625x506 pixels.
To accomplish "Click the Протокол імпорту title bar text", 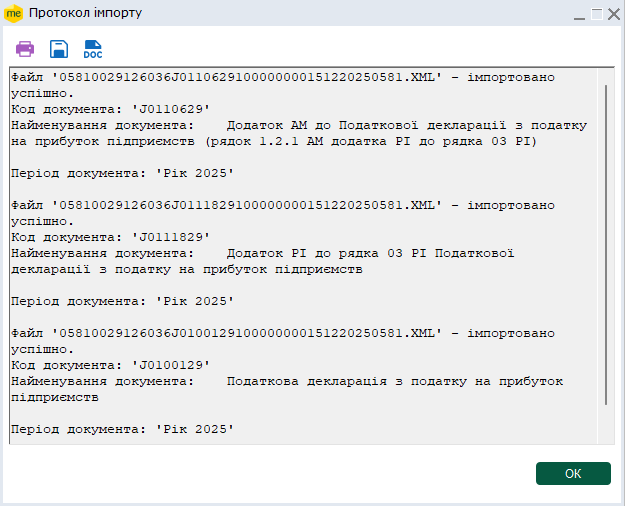I will 85,14.
